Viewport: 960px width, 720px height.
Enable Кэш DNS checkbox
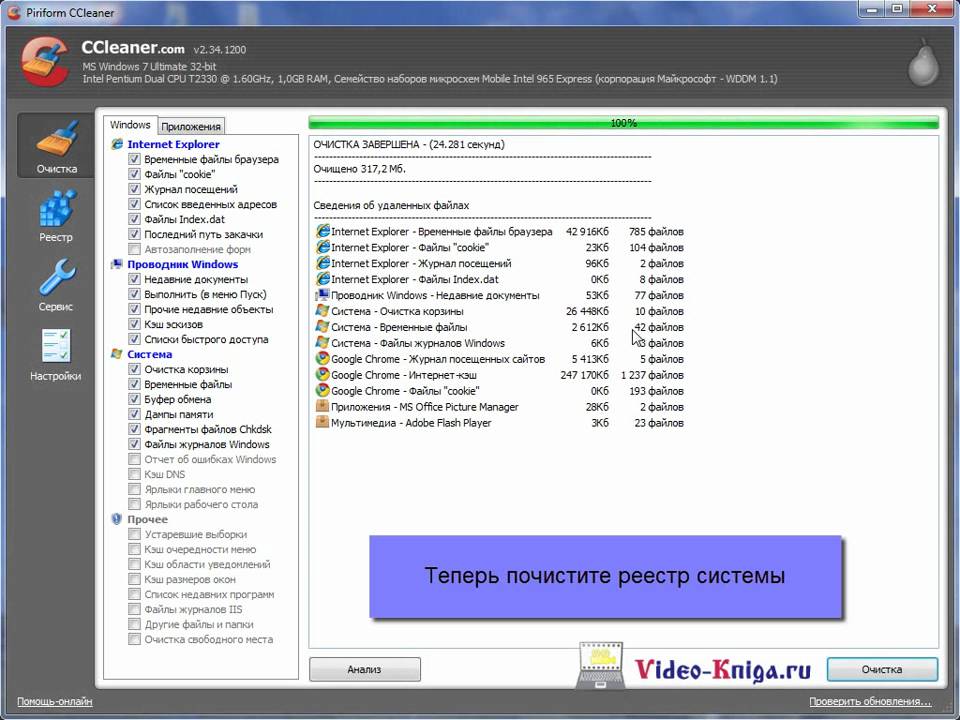(134, 474)
